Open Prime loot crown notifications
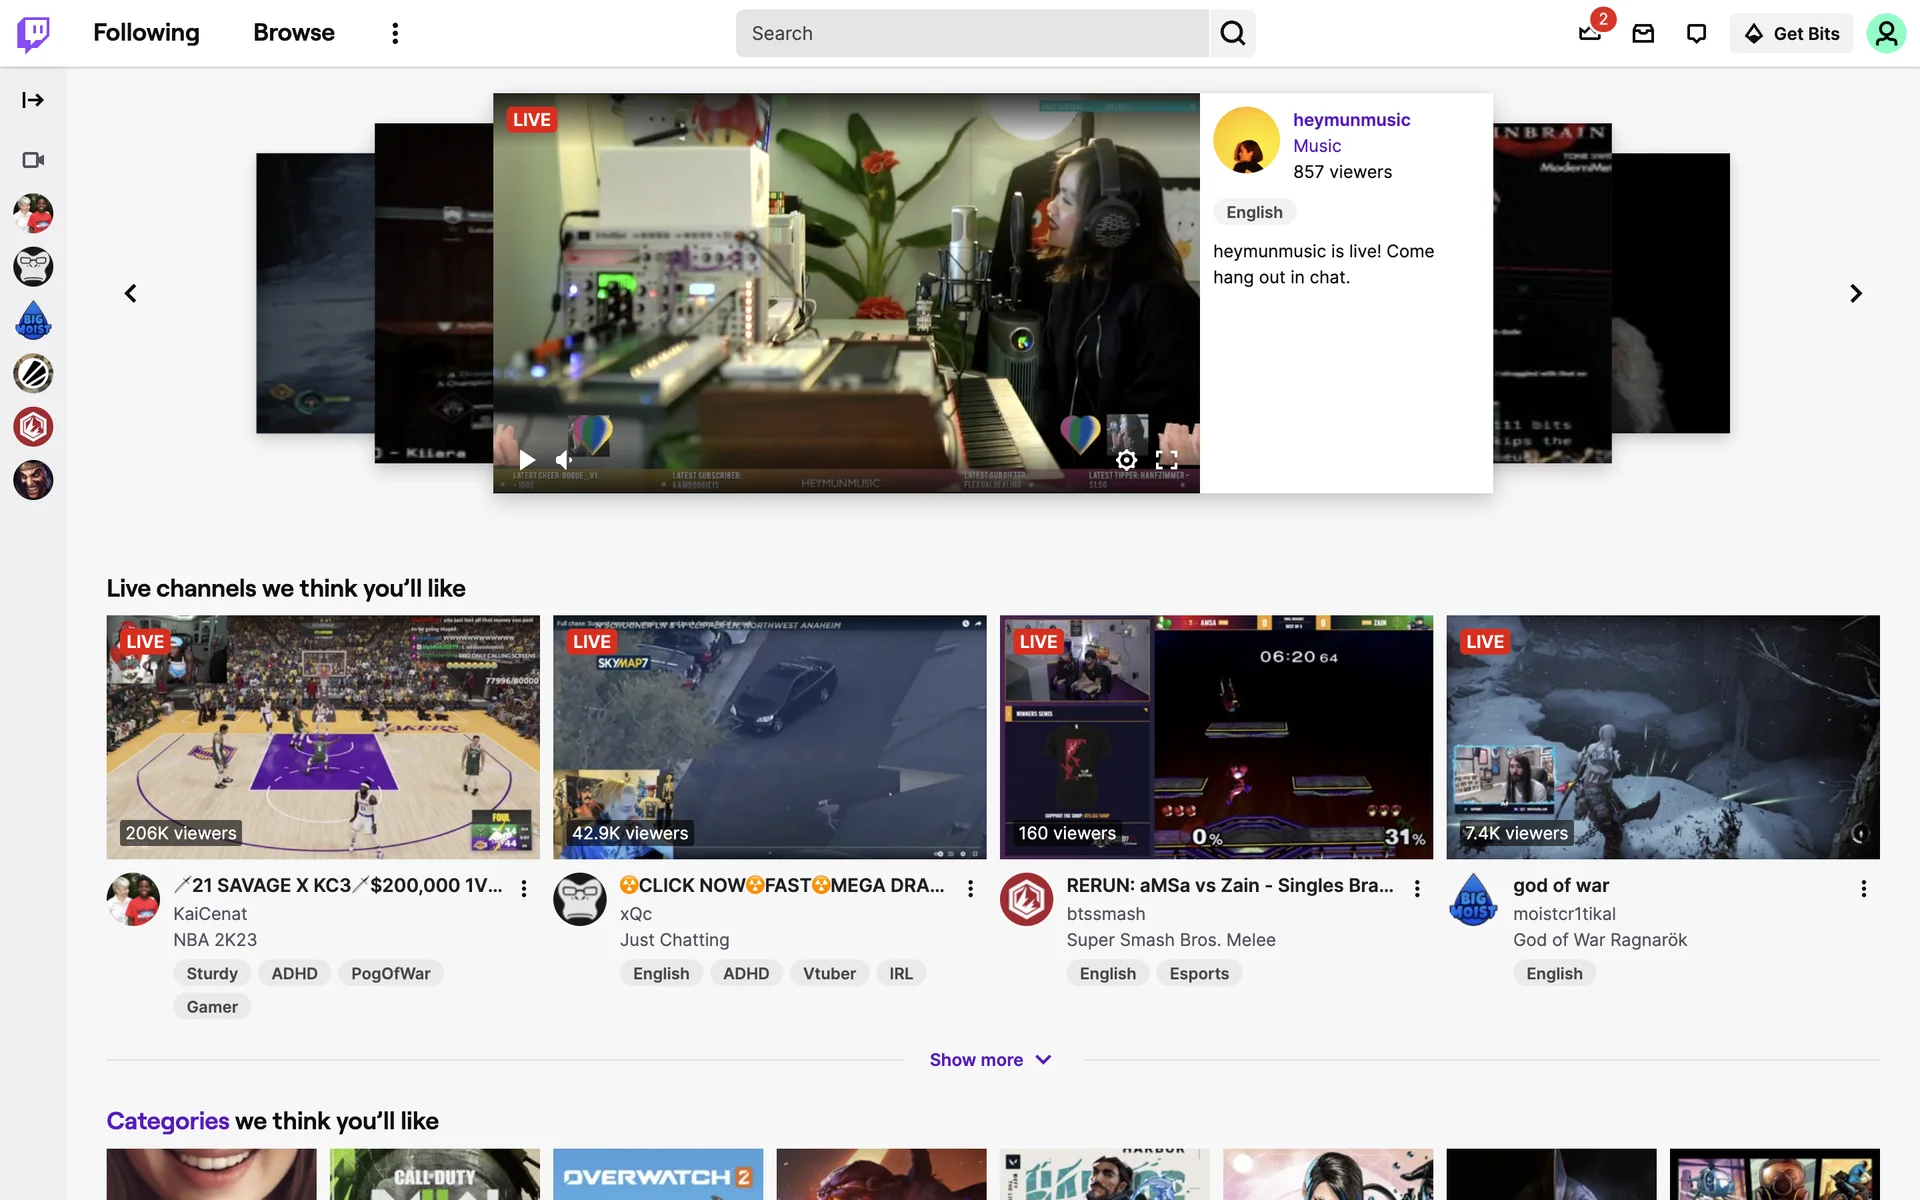1920x1200 pixels. [x=1589, y=34]
